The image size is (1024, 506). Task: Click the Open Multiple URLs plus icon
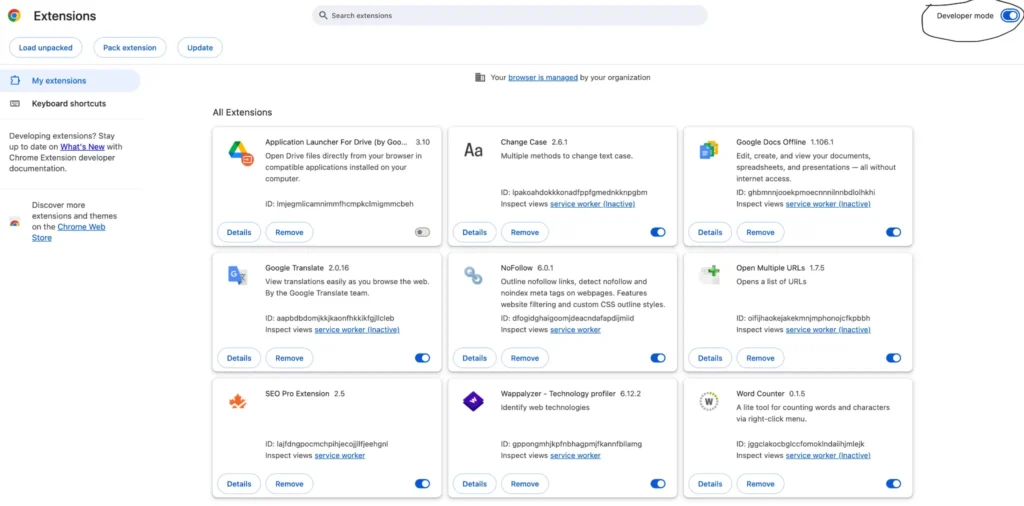(709, 274)
